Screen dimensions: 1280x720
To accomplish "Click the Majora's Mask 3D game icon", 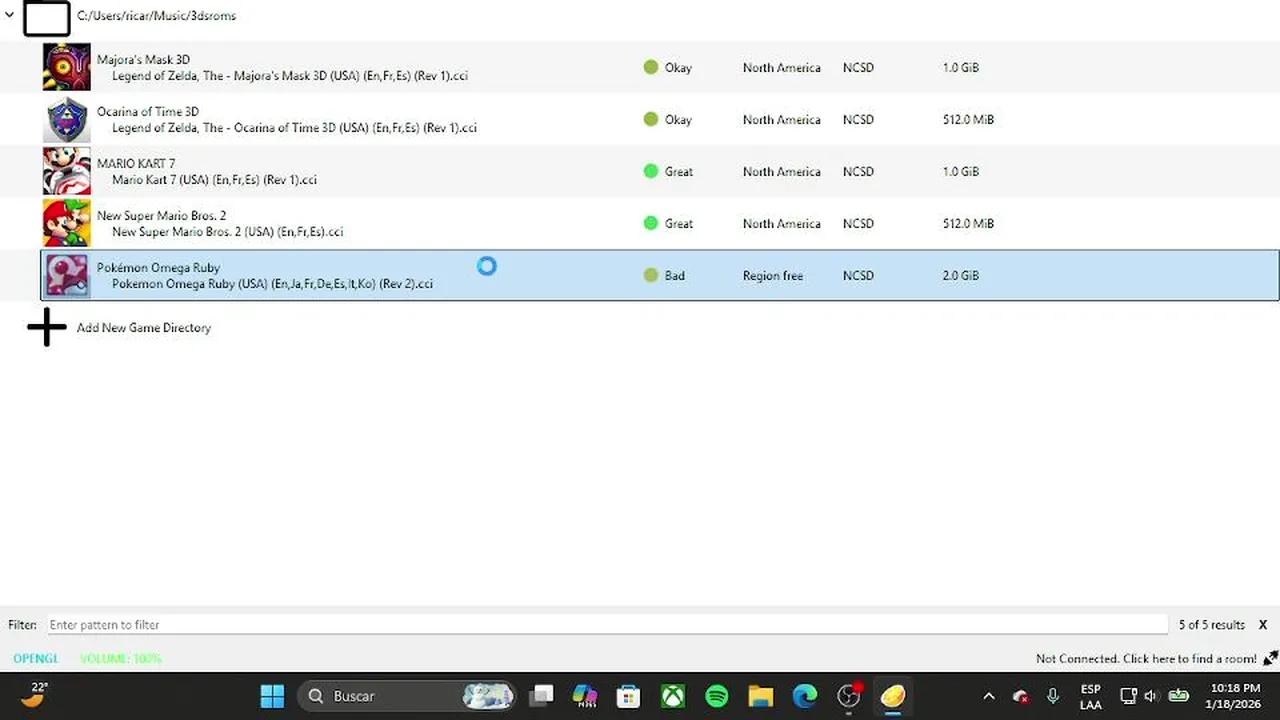I will (x=67, y=68).
